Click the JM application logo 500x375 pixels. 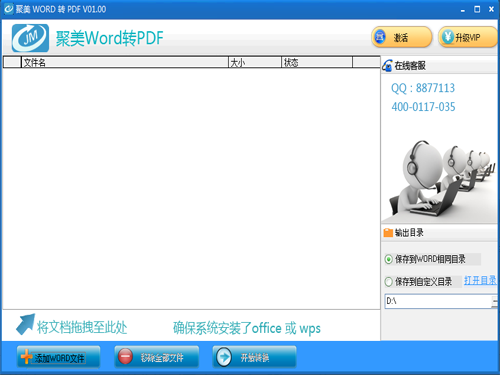30,38
